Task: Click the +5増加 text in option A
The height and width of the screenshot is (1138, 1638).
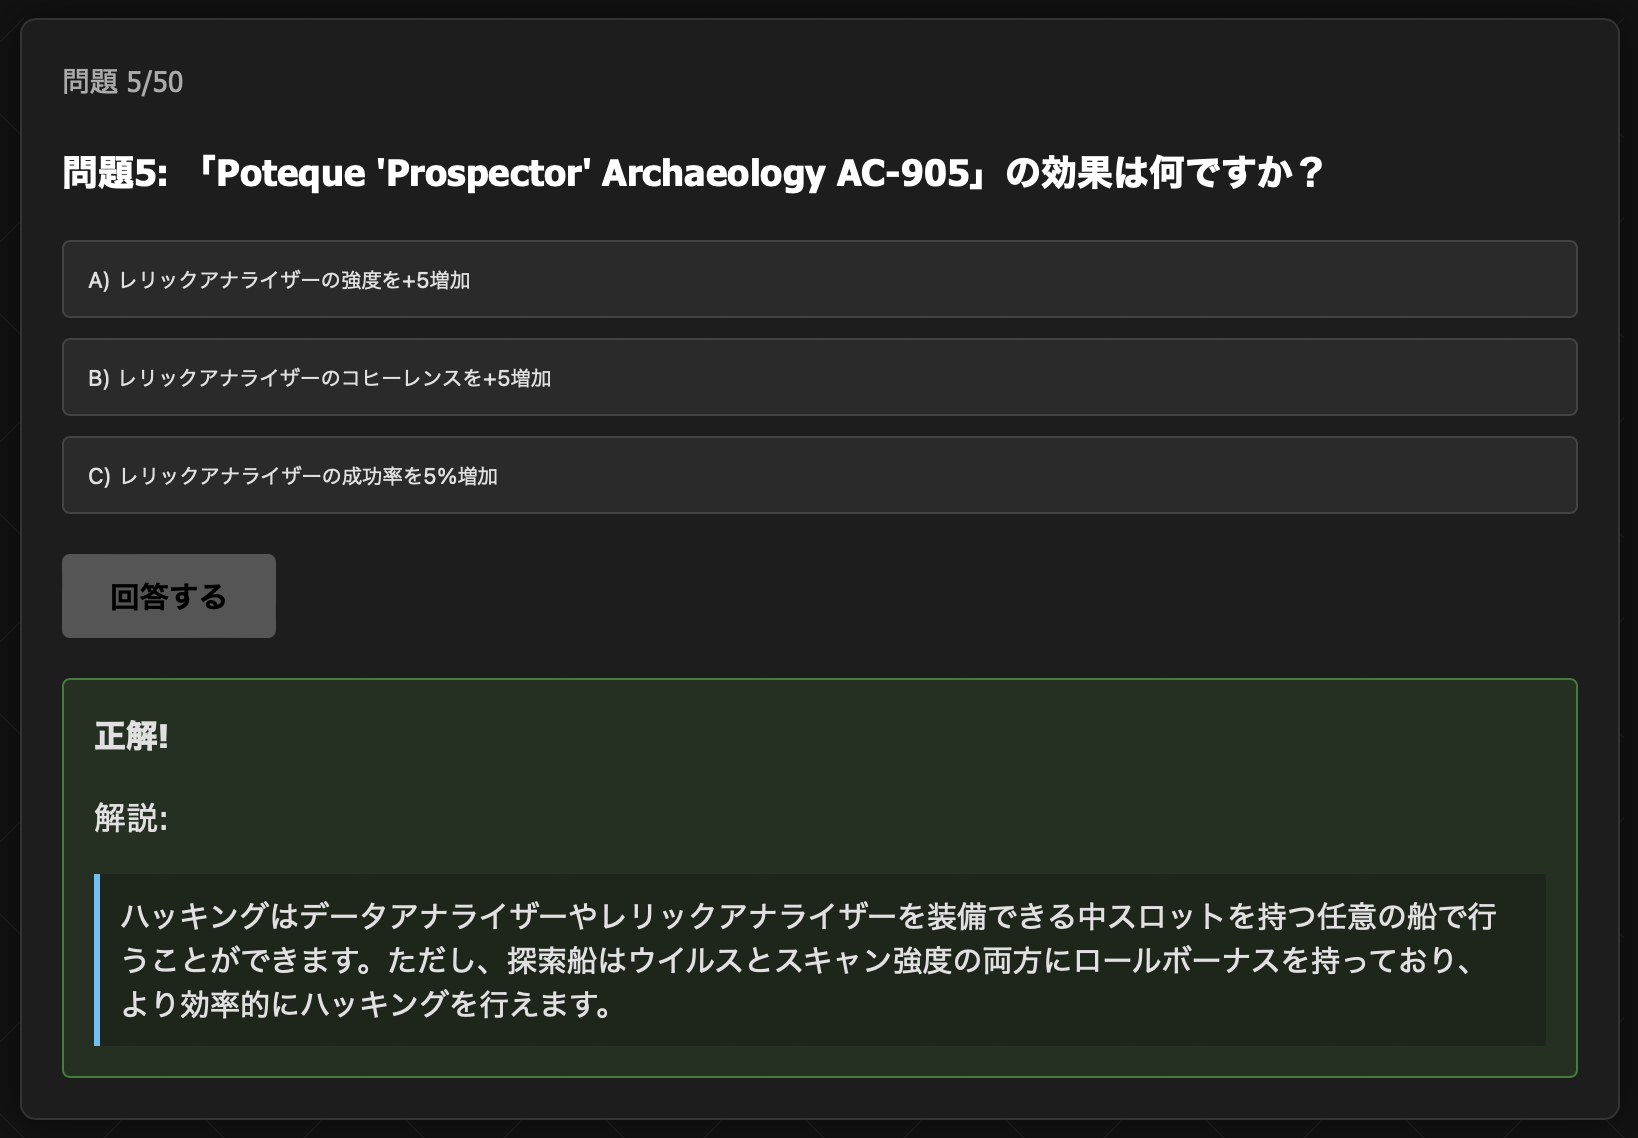Action: pos(436,280)
